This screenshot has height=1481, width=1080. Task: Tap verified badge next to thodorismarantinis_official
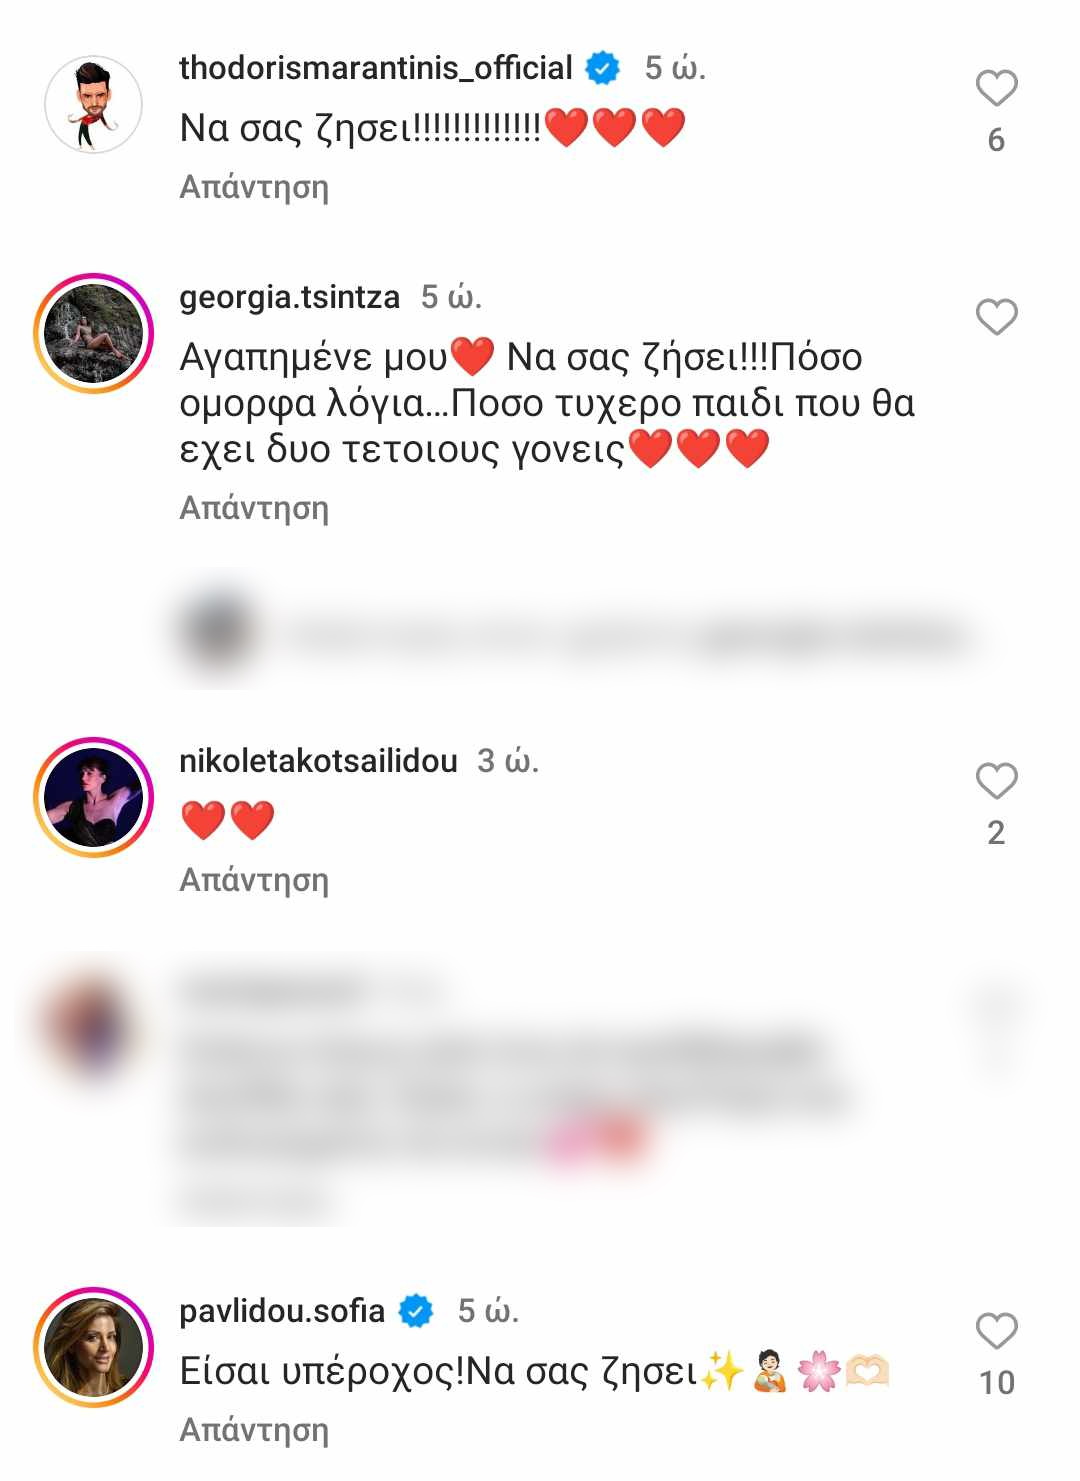tap(603, 68)
